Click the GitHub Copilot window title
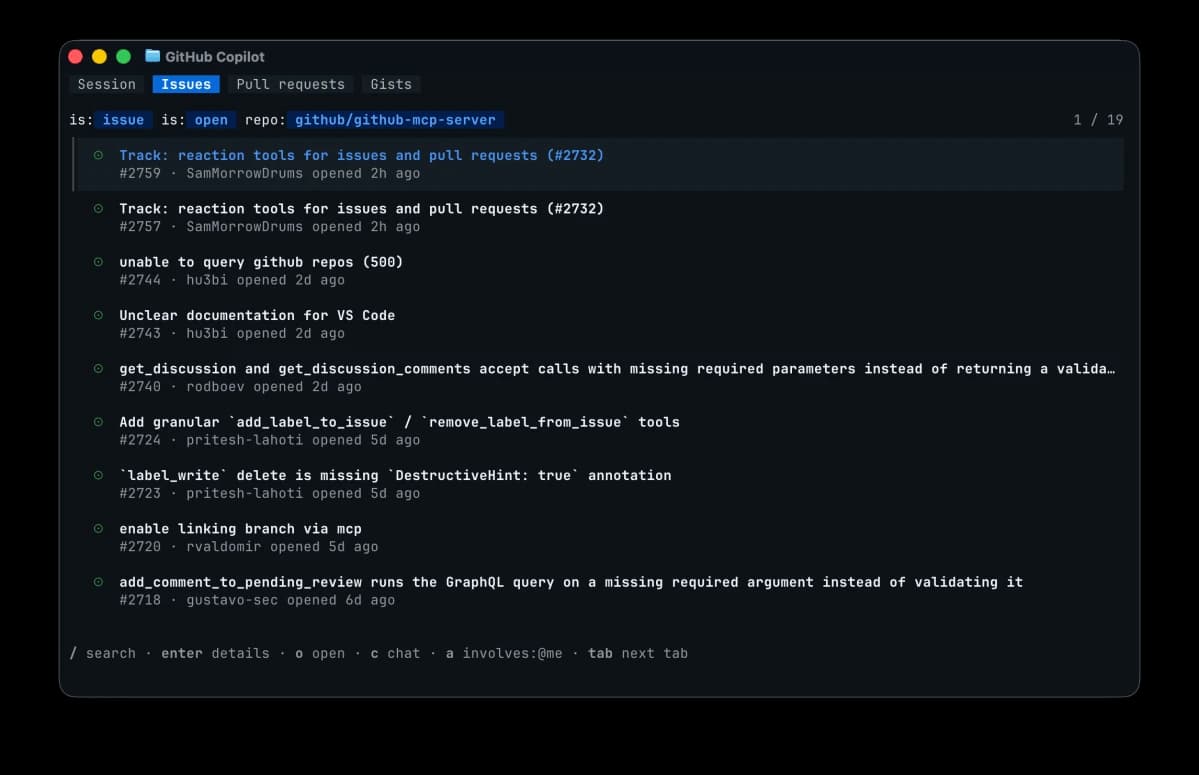 [215, 57]
